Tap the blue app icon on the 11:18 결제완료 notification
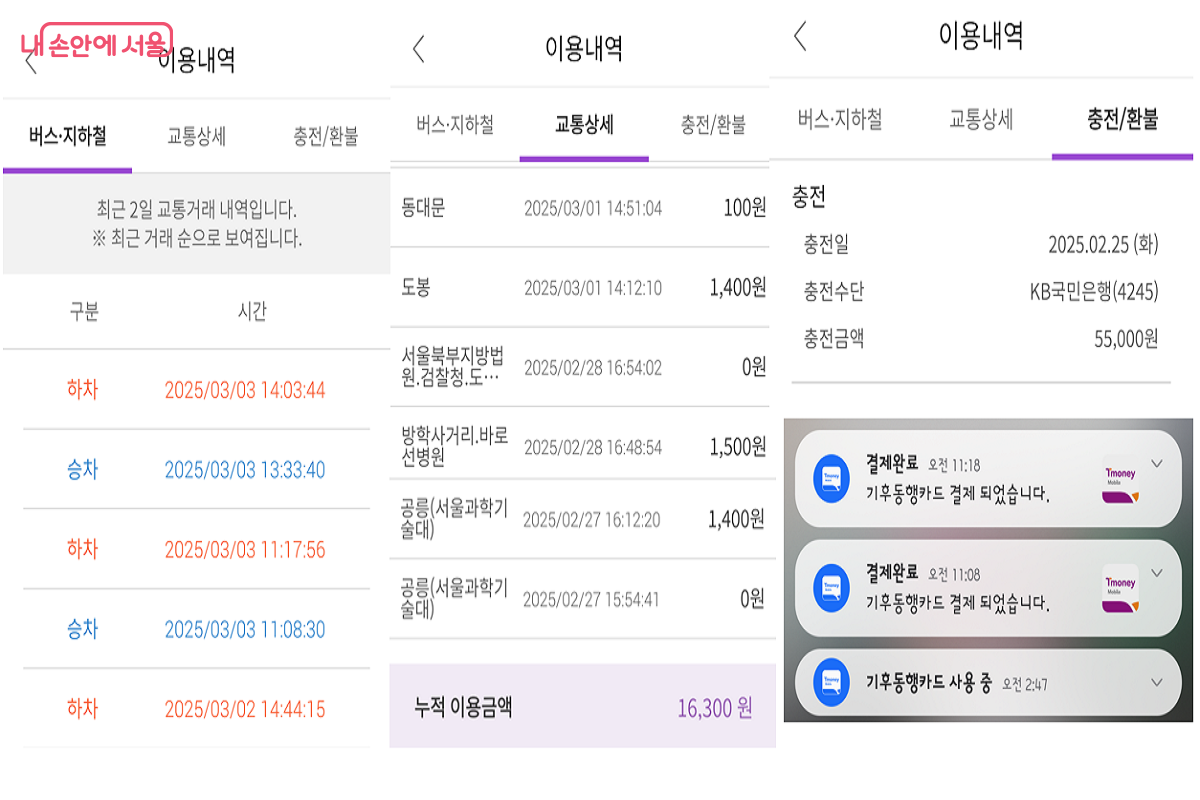Image resolution: width=1200 pixels, height=800 pixels. click(832, 477)
